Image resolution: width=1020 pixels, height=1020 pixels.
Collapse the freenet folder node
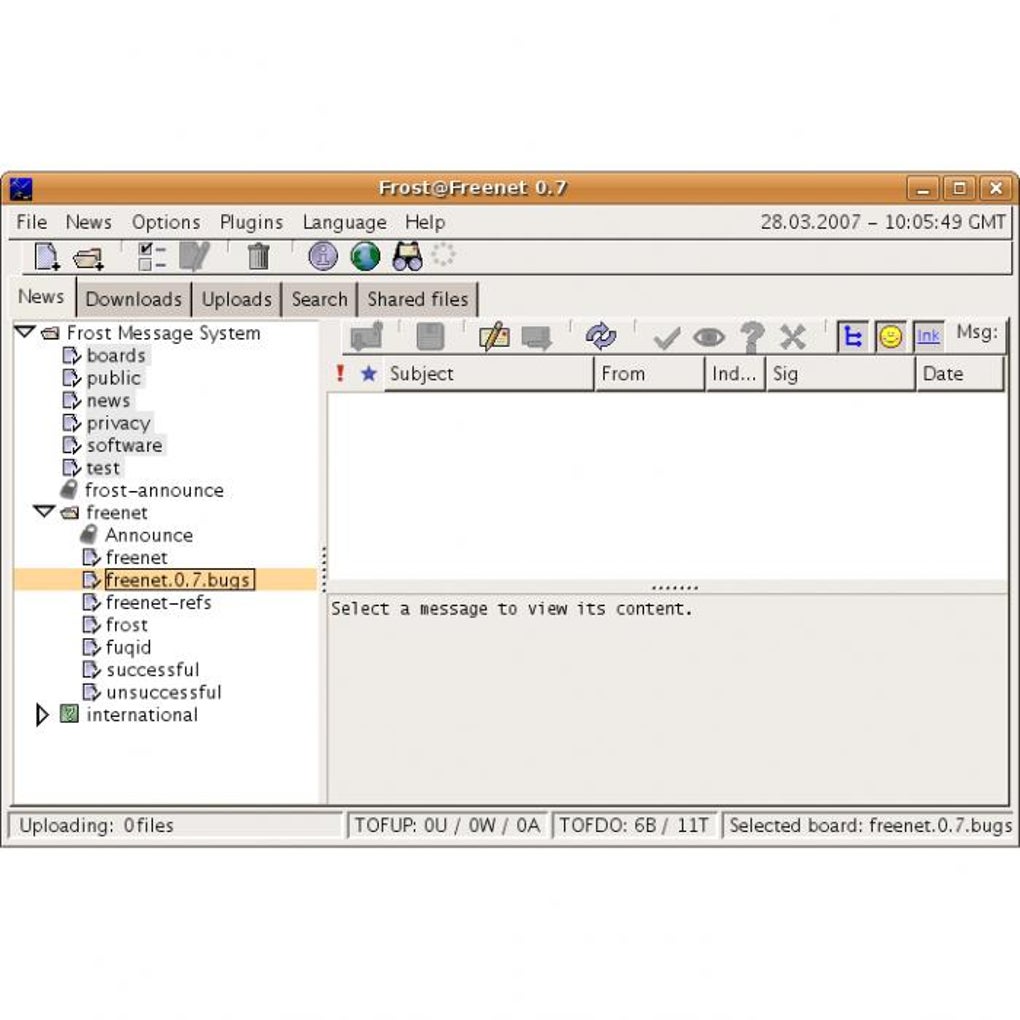(44, 512)
